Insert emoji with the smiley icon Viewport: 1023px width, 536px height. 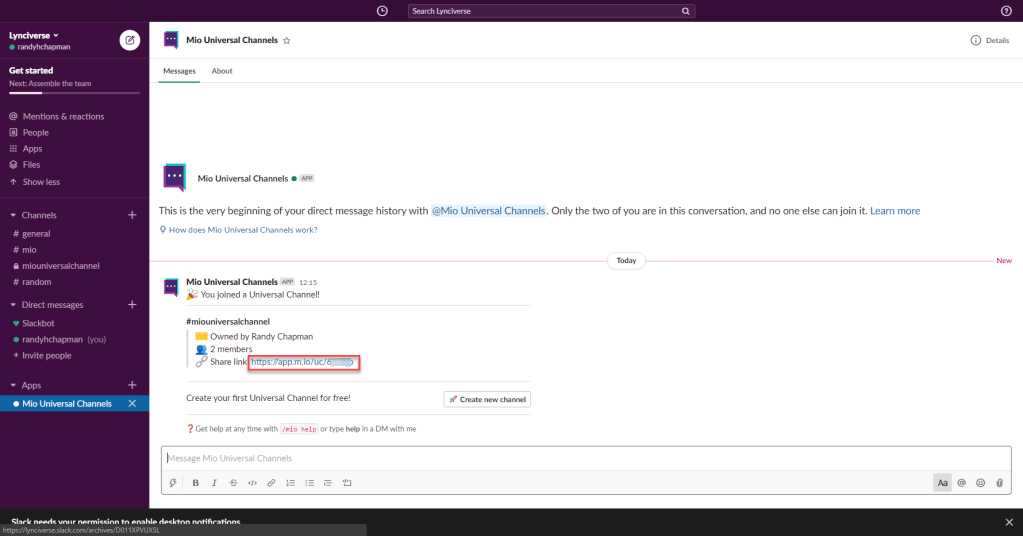pos(980,483)
